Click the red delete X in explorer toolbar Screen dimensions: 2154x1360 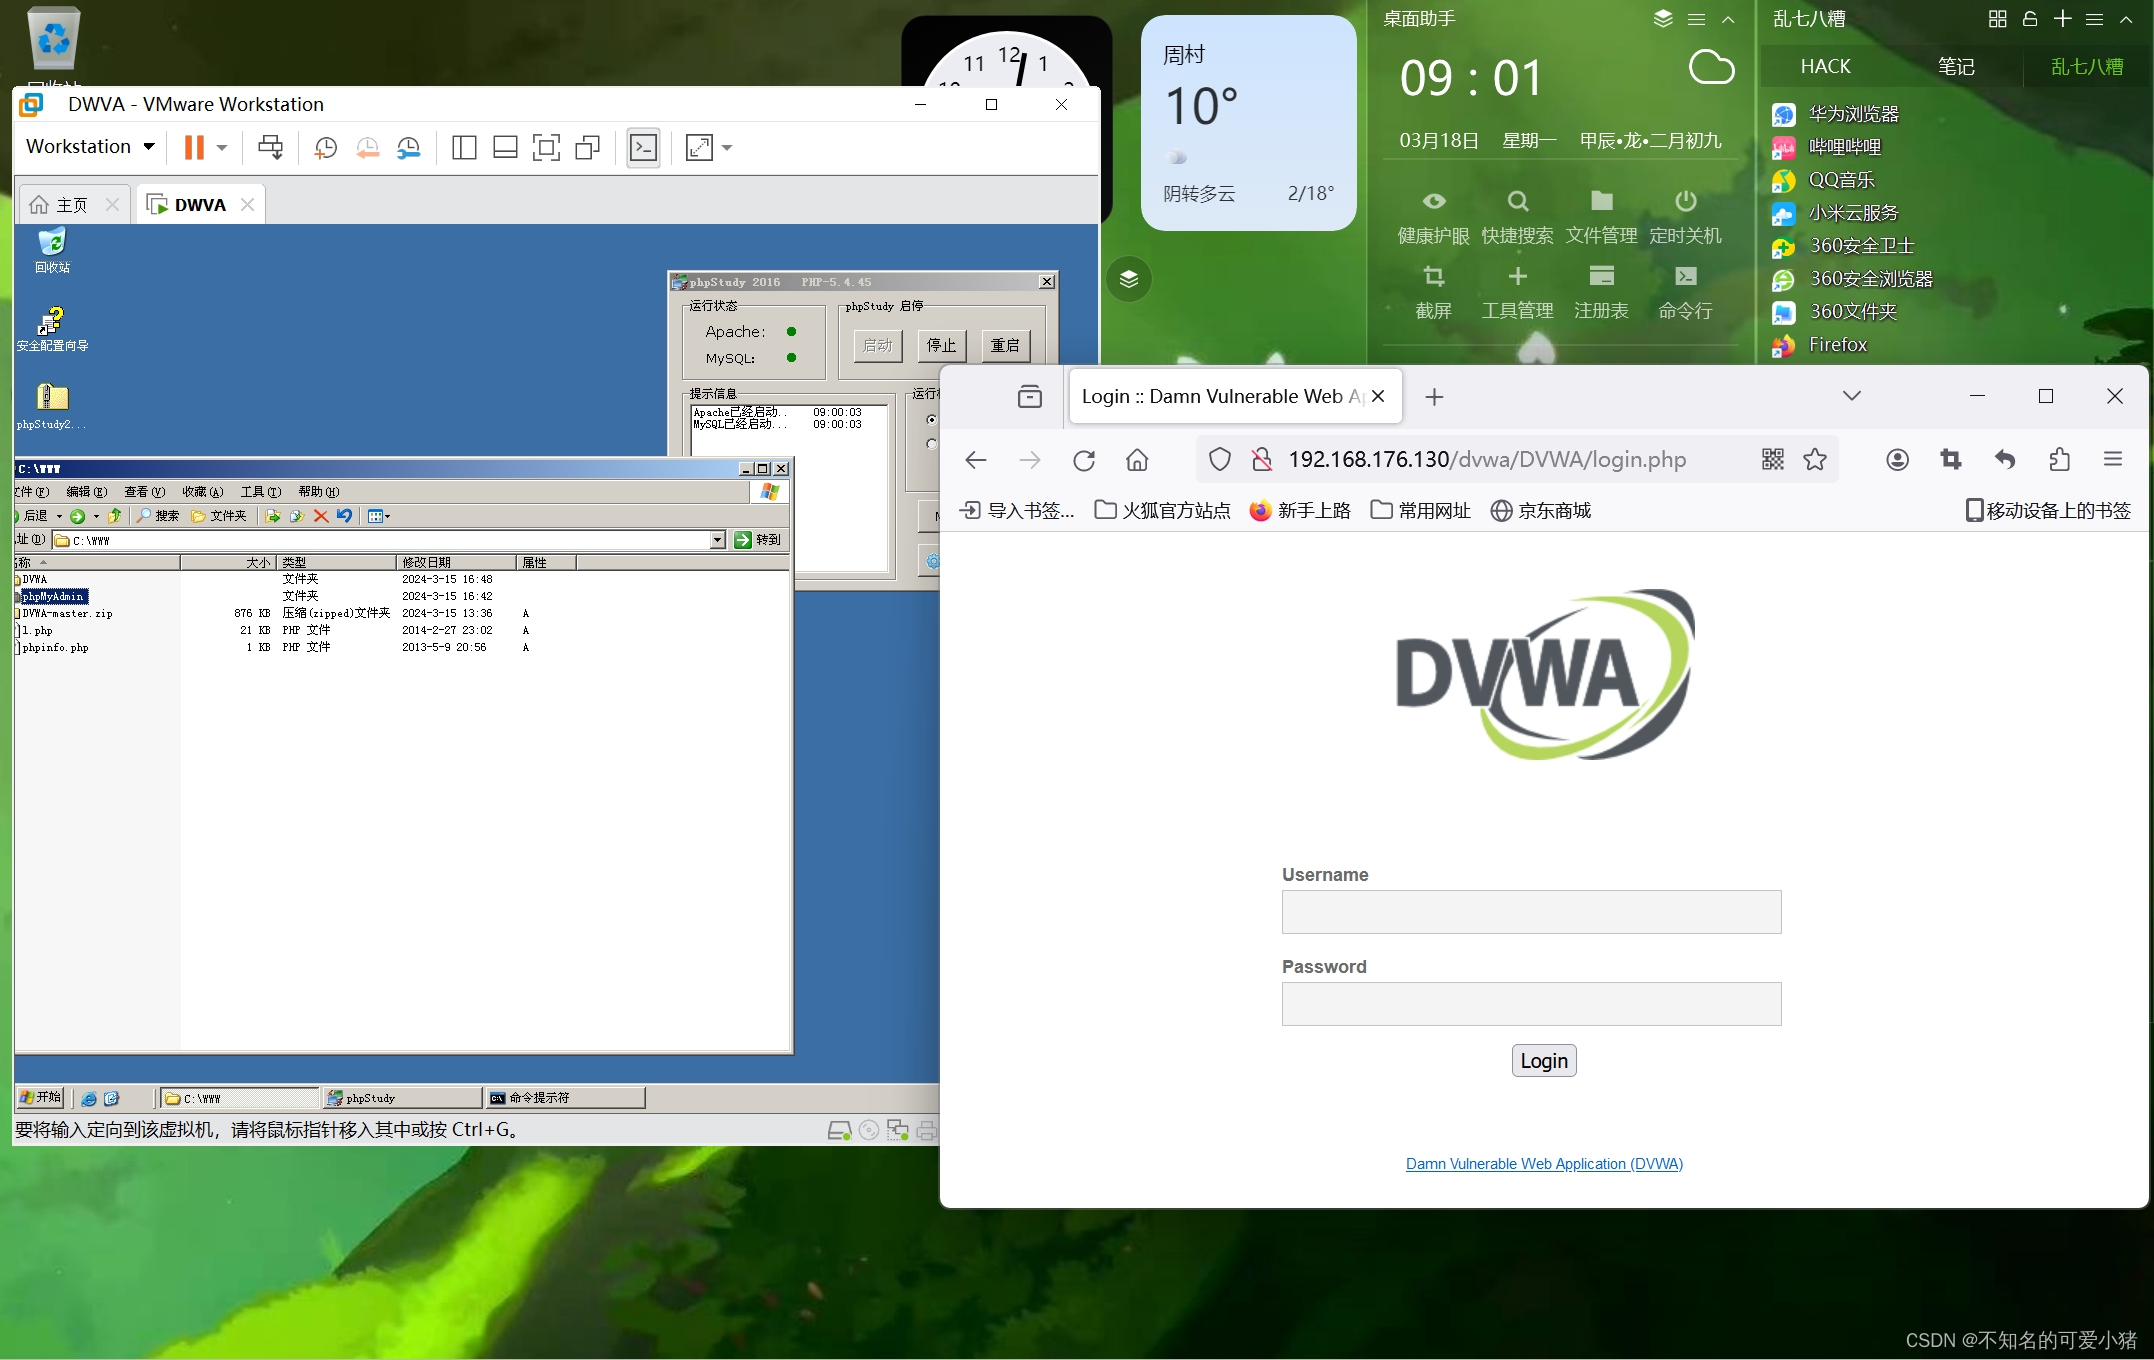321,516
